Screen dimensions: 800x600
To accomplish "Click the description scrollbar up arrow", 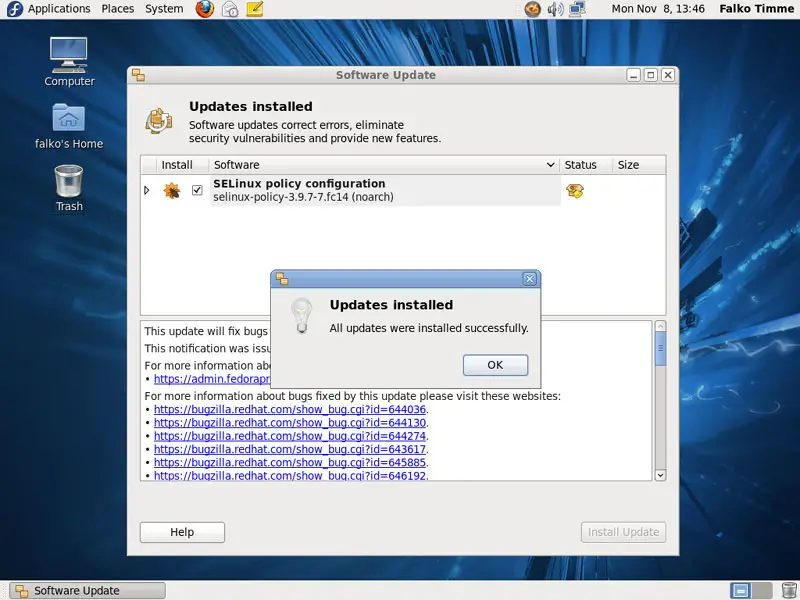I will pyautogui.click(x=660, y=326).
